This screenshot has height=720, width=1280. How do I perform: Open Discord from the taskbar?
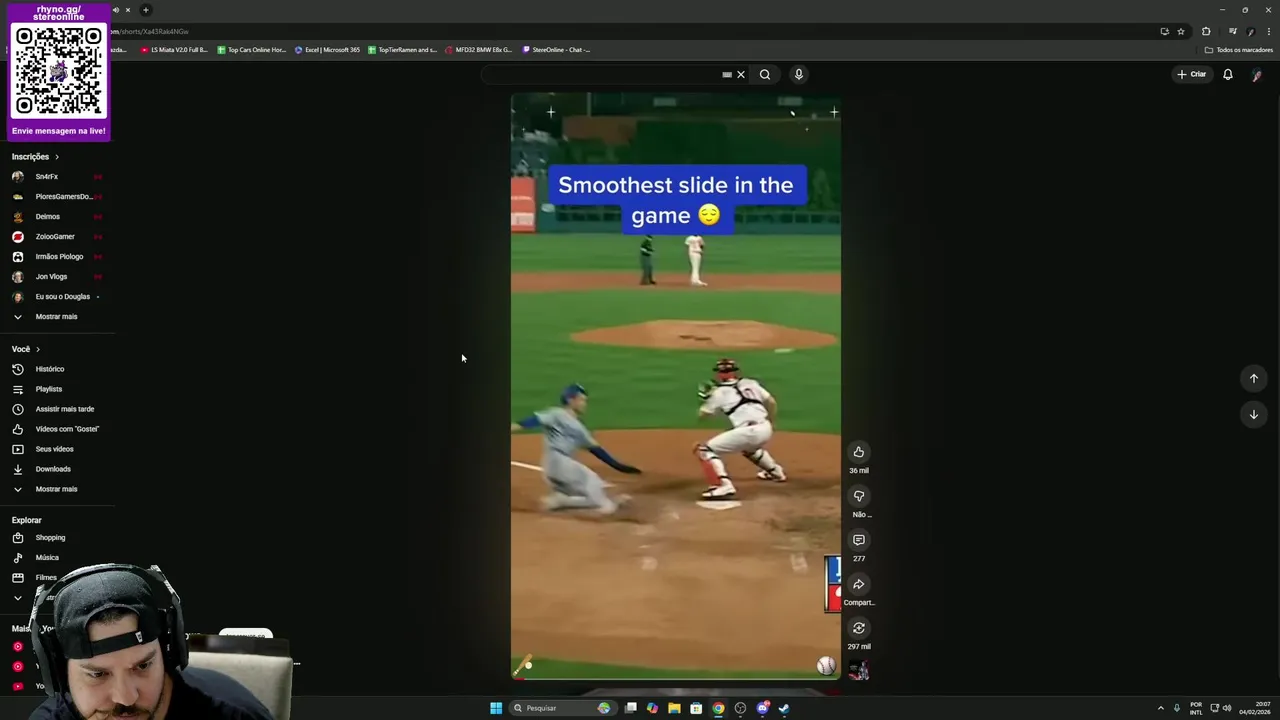pyautogui.click(x=762, y=708)
